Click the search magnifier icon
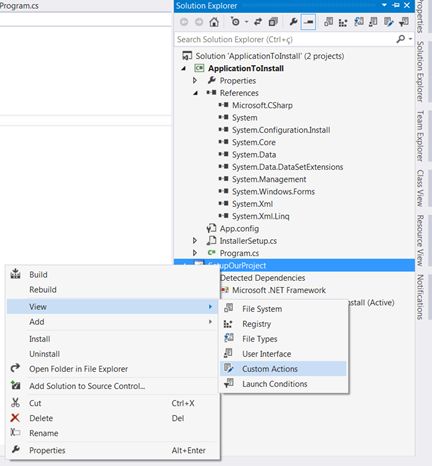The width and height of the screenshot is (432, 466). (401, 39)
